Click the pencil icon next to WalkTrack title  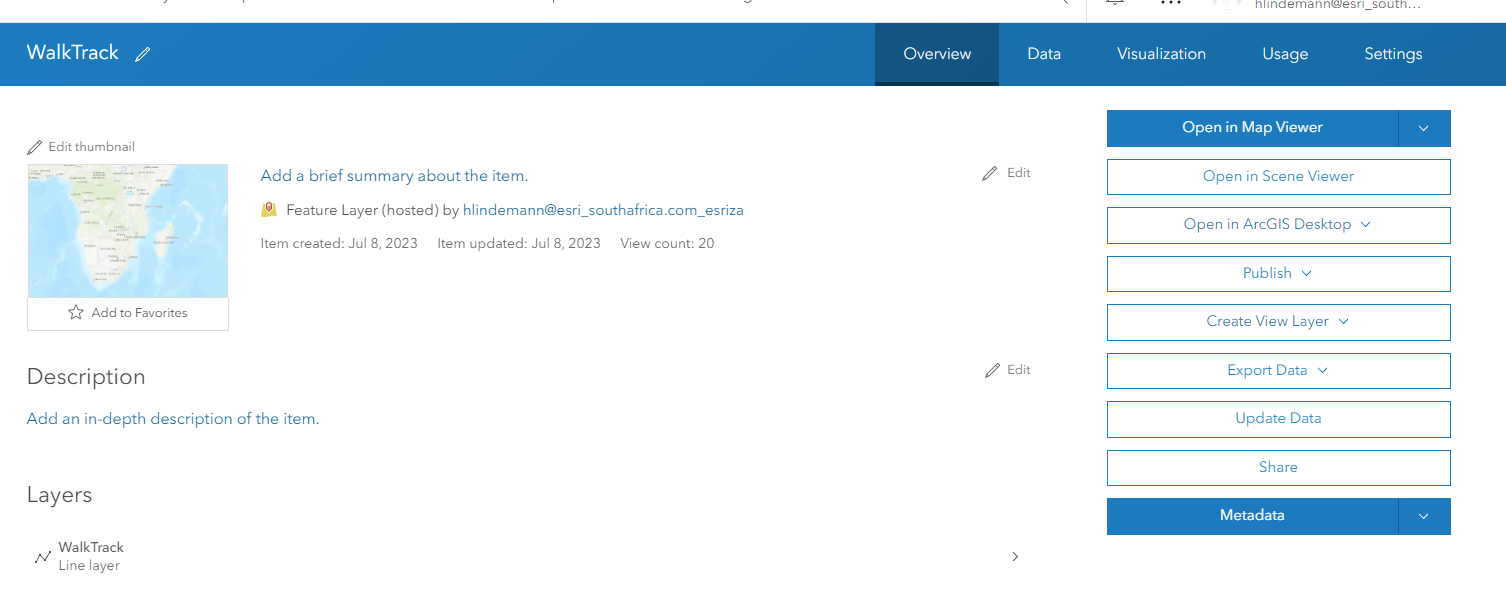click(x=142, y=53)
